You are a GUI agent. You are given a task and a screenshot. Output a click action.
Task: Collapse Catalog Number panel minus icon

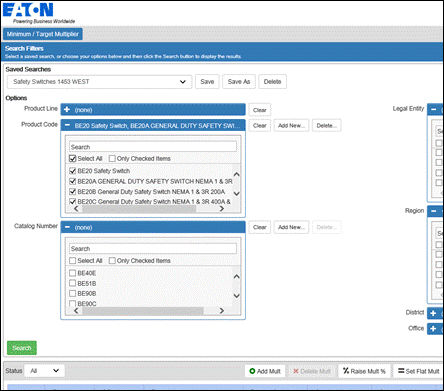pos(67,227)
